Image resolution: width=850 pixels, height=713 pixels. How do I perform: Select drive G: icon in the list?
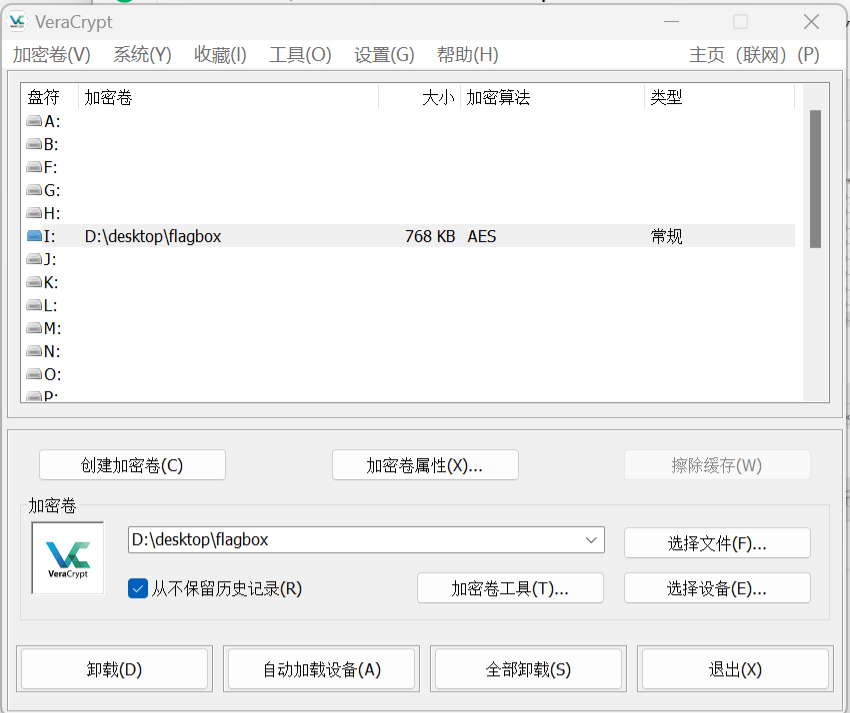pos(34,190)
